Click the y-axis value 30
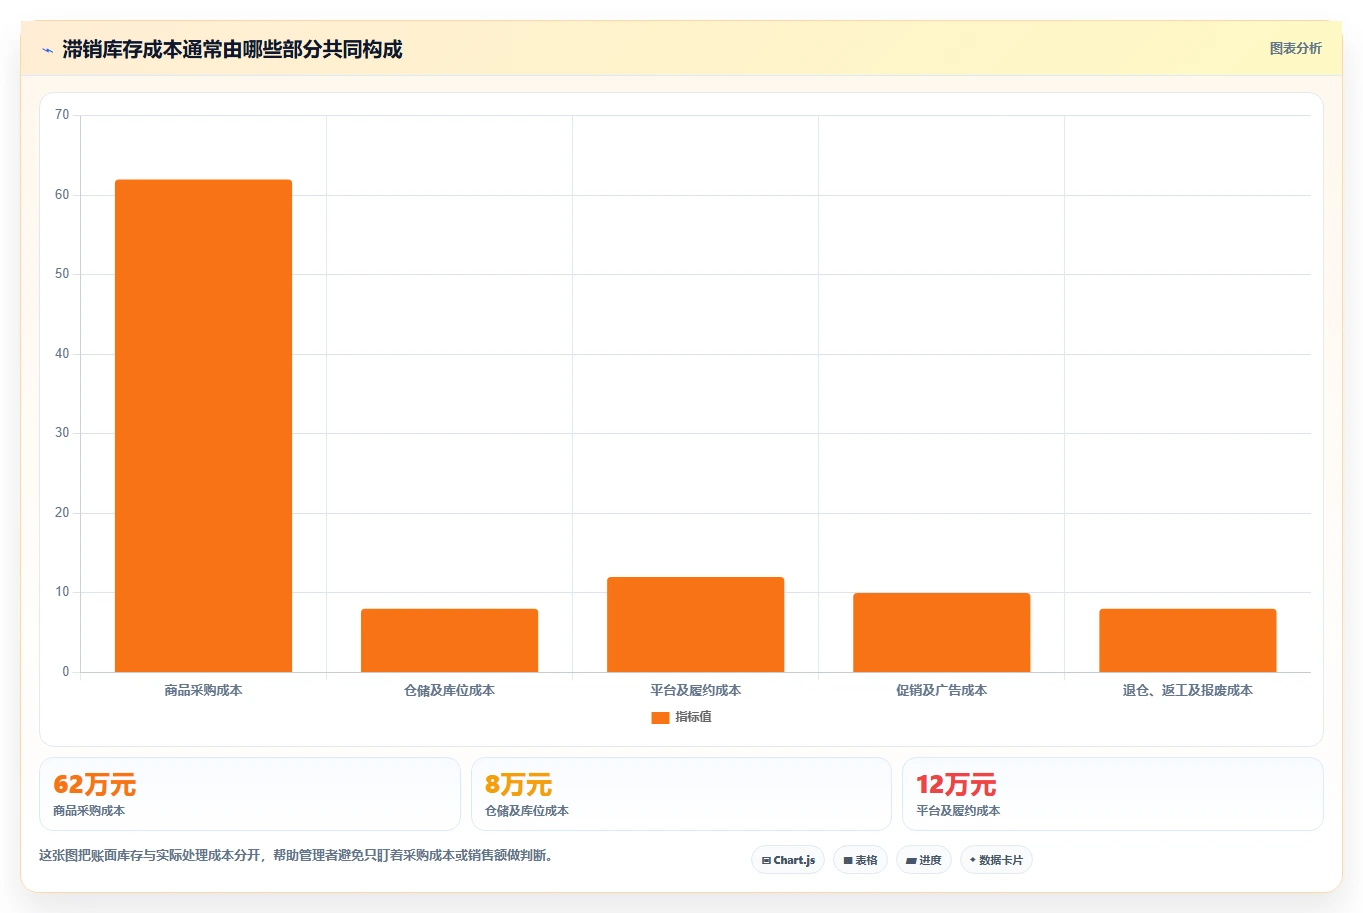Screen dimensions: 1363x913 click(x=62, y=433)
